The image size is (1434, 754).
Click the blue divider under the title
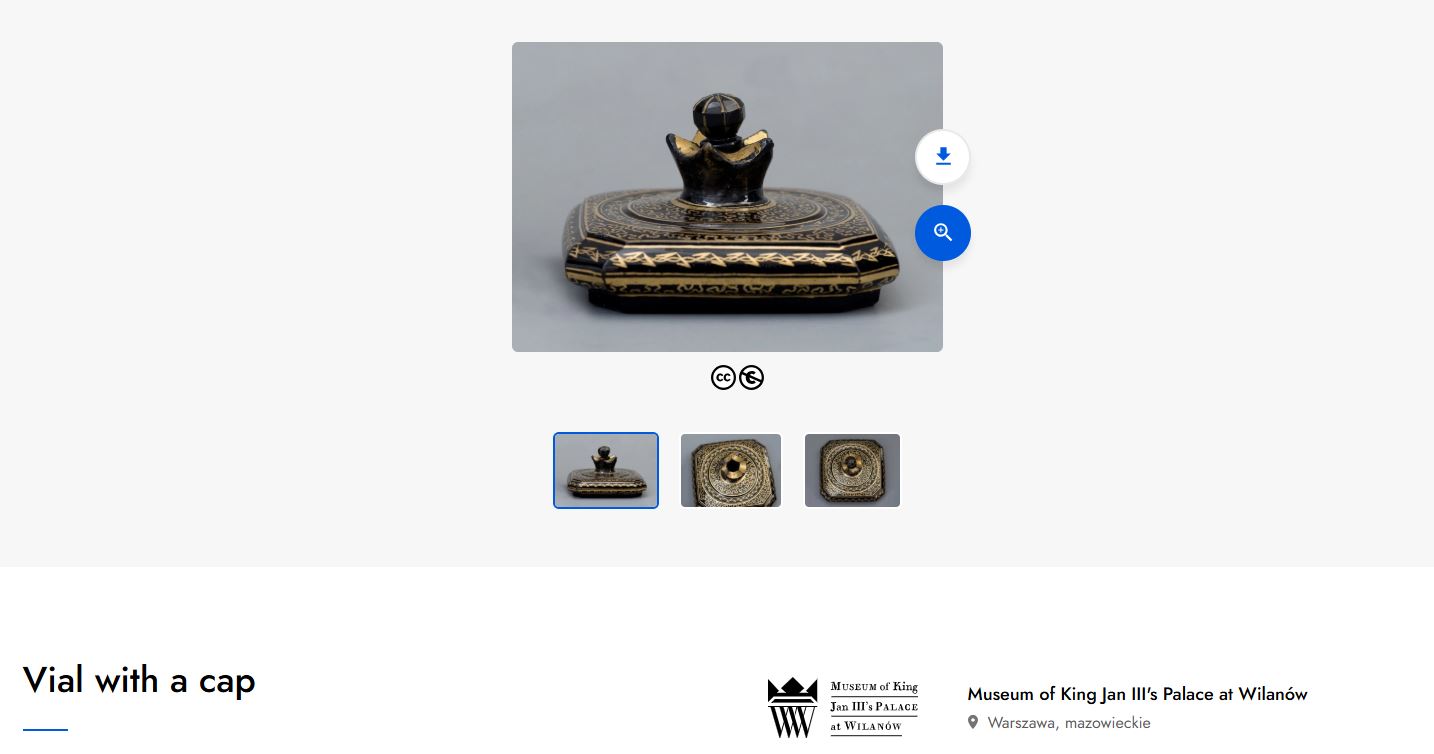(45, 730)
